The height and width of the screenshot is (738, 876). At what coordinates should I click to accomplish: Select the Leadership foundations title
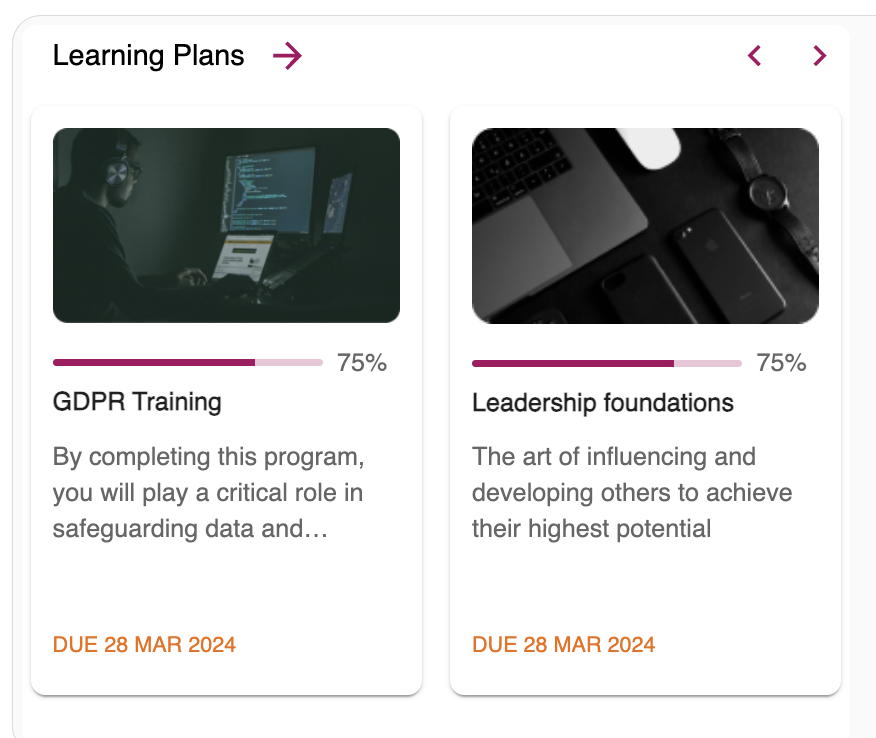[603, 403]
